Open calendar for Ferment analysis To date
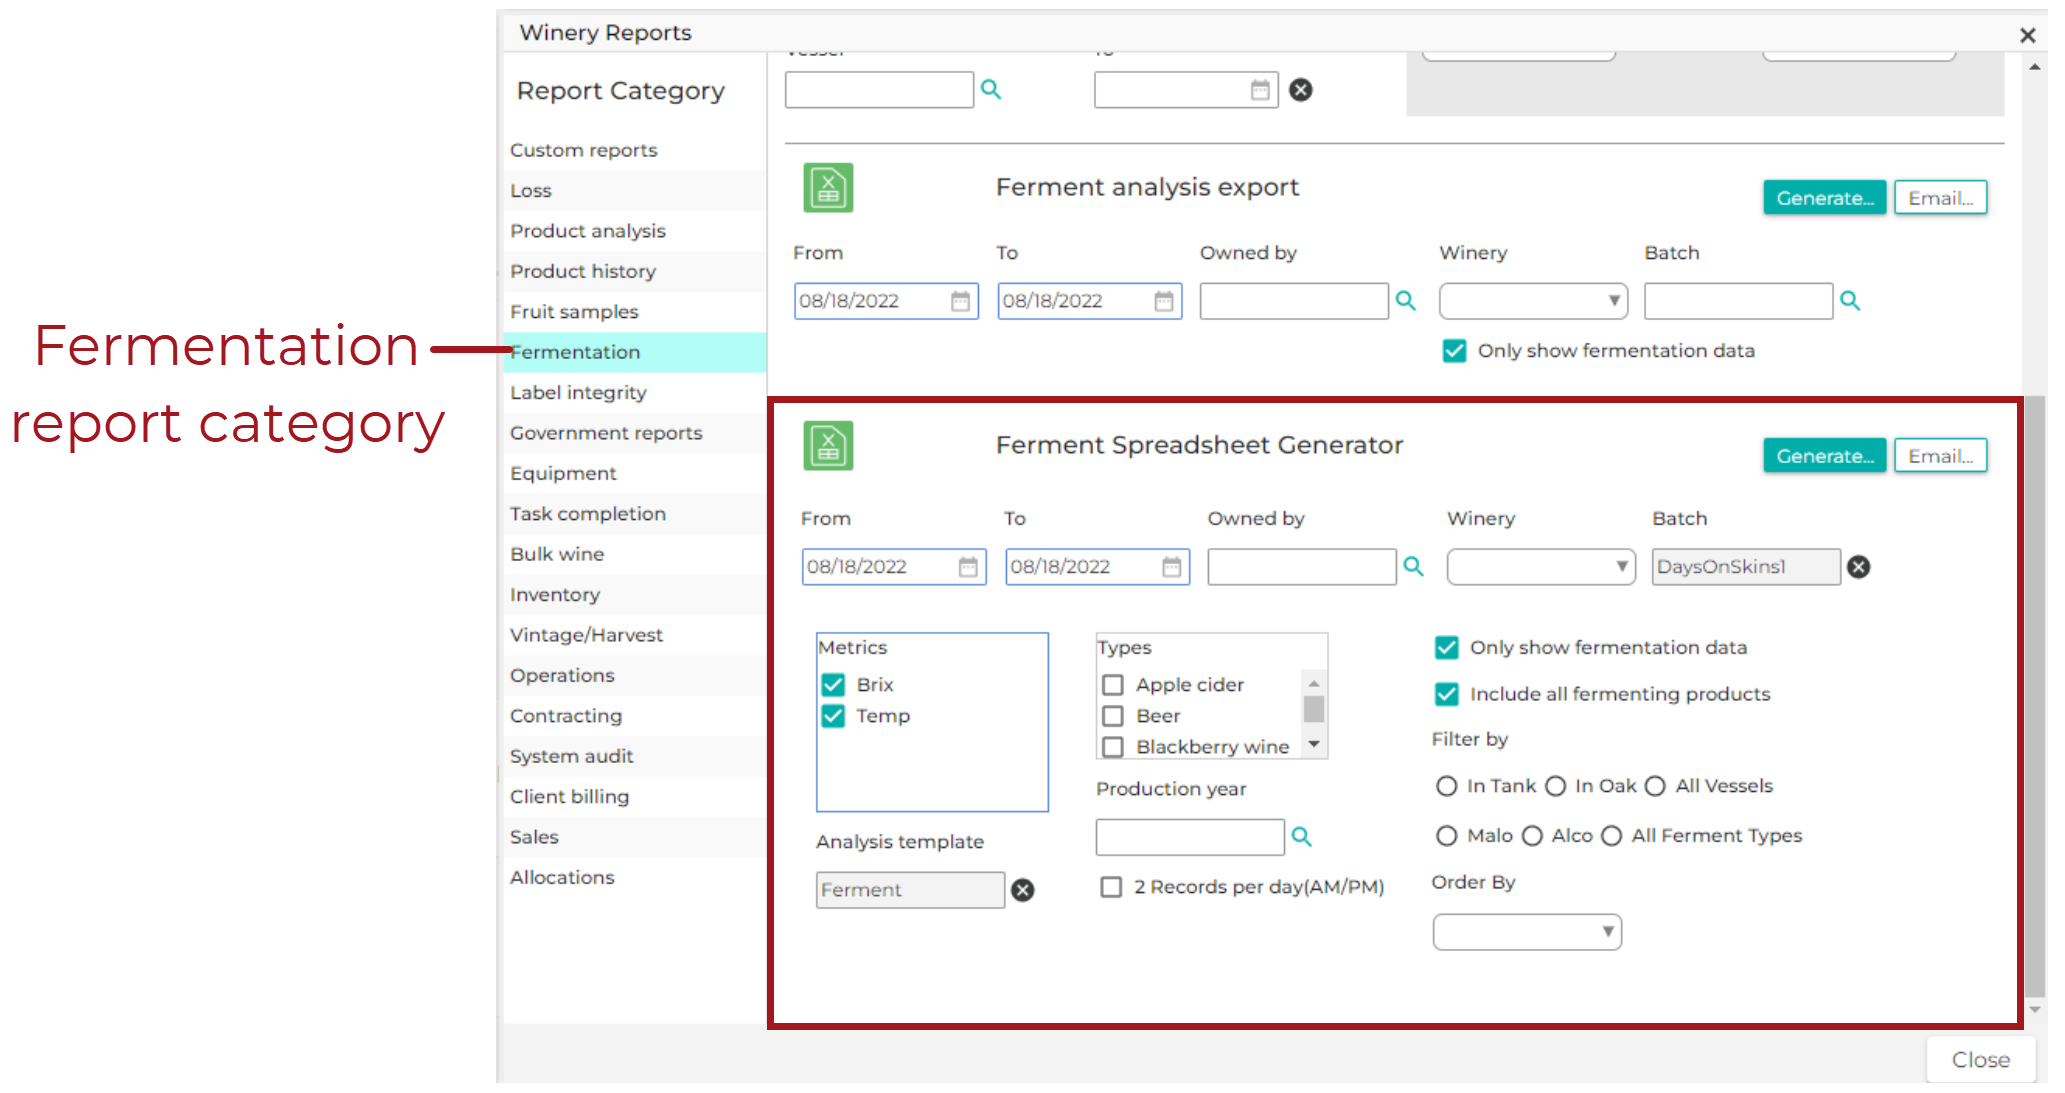 coord(1164,301)
